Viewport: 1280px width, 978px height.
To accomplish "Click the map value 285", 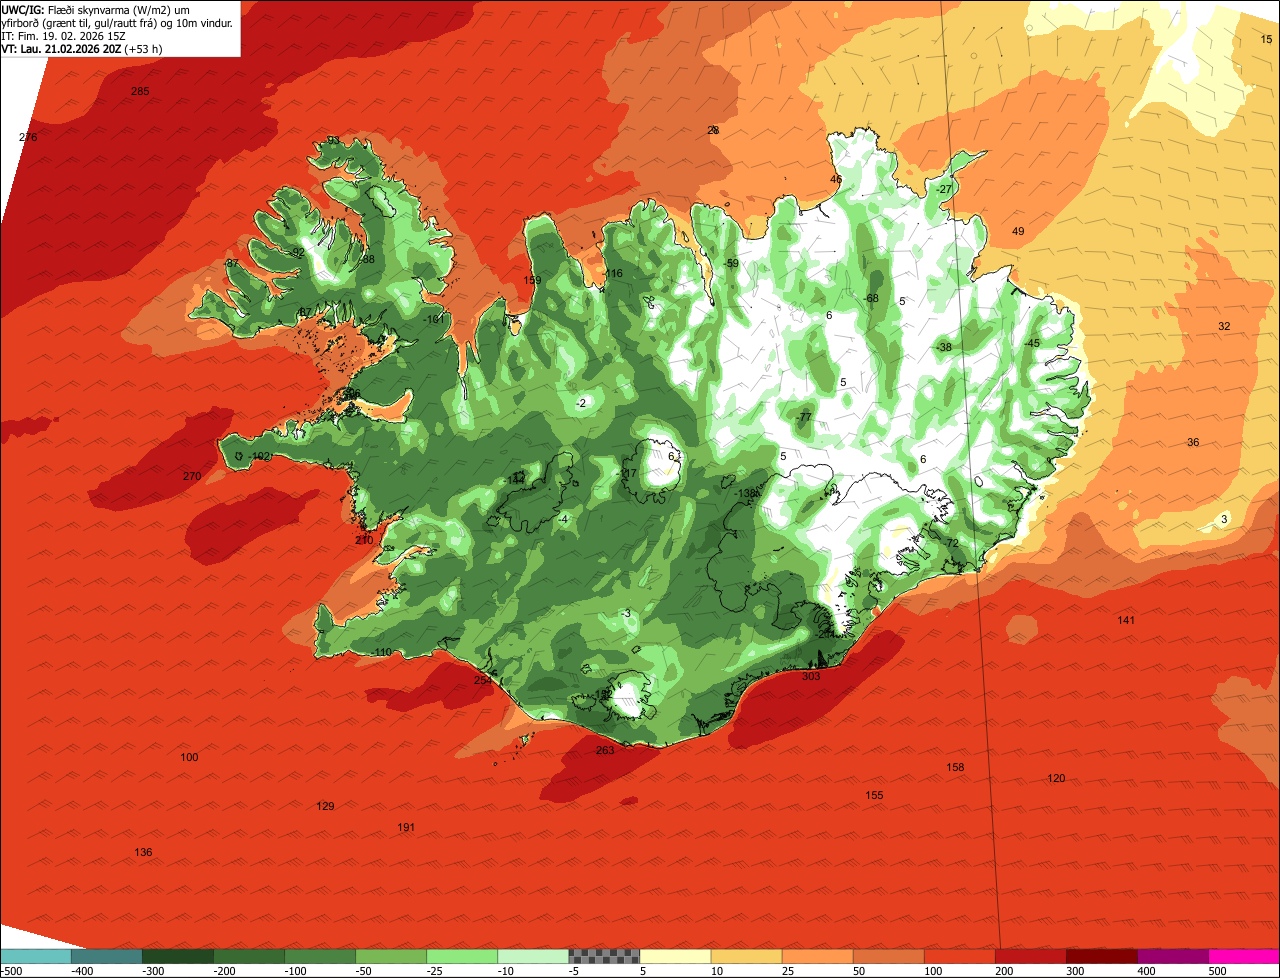I will (140, 92).
